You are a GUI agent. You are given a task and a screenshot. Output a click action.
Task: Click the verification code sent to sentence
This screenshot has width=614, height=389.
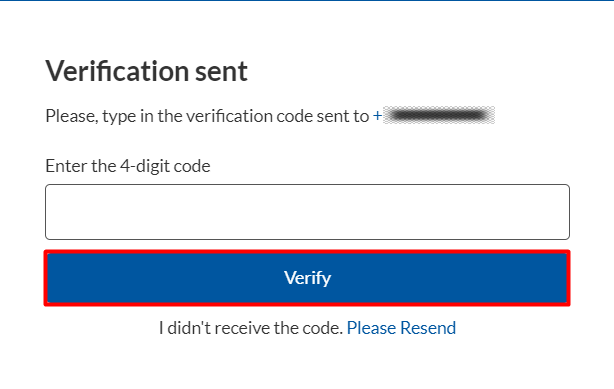point(207,116)
